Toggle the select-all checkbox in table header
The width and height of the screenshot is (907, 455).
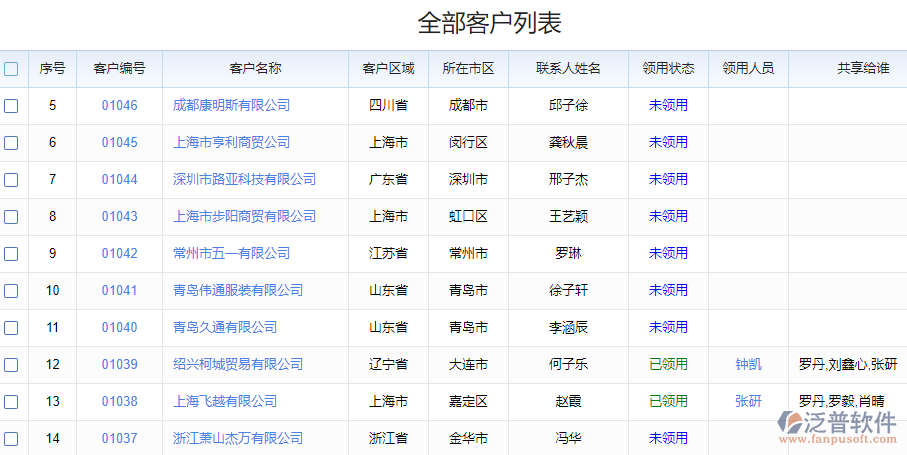coord(11,69)
